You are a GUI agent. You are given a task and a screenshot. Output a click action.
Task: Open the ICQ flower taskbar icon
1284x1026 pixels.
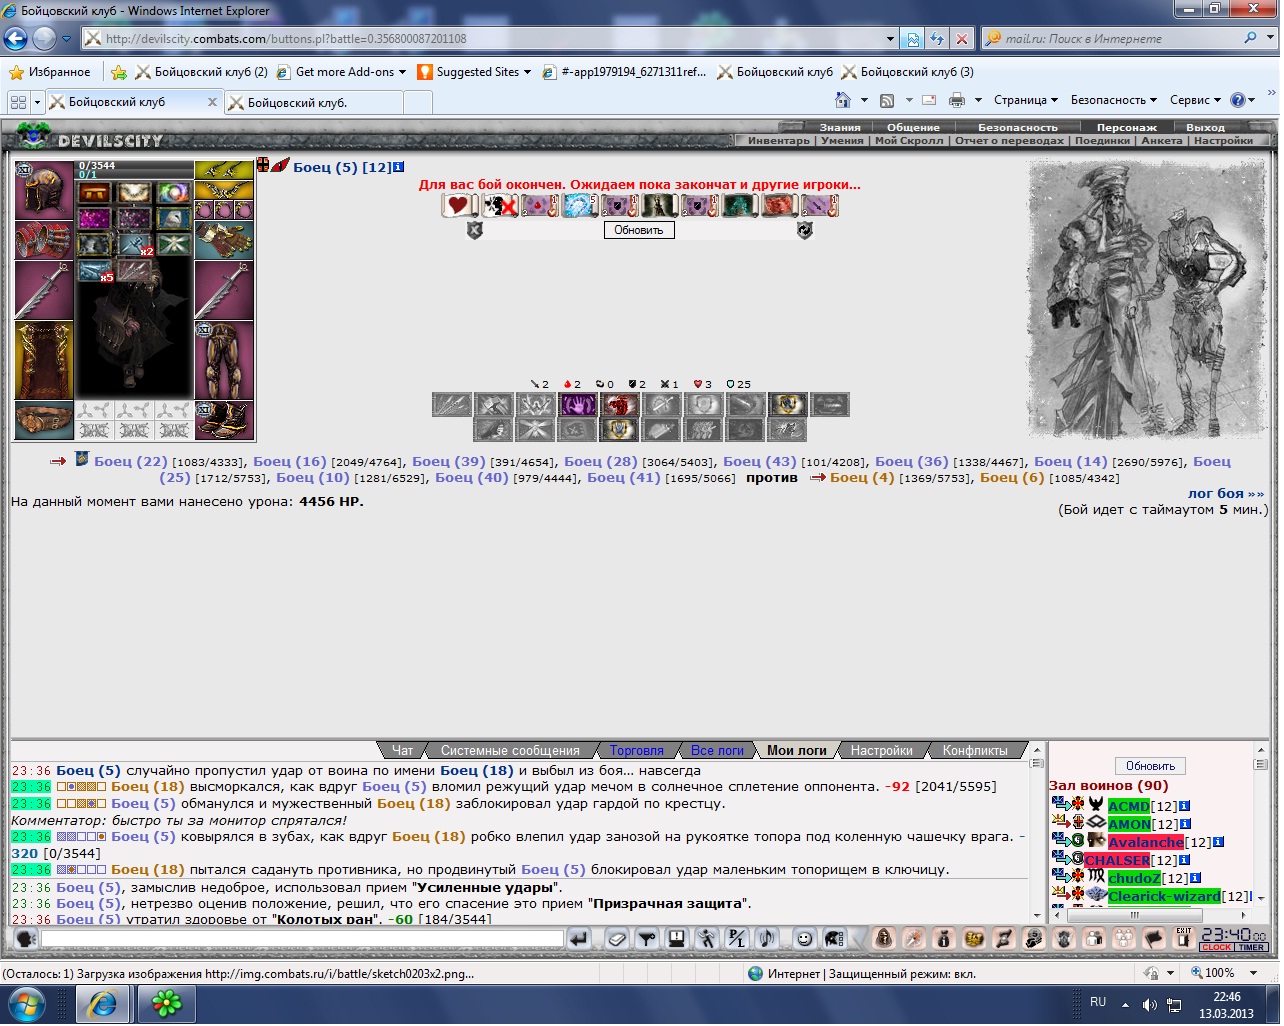[x=165, y=1004]
